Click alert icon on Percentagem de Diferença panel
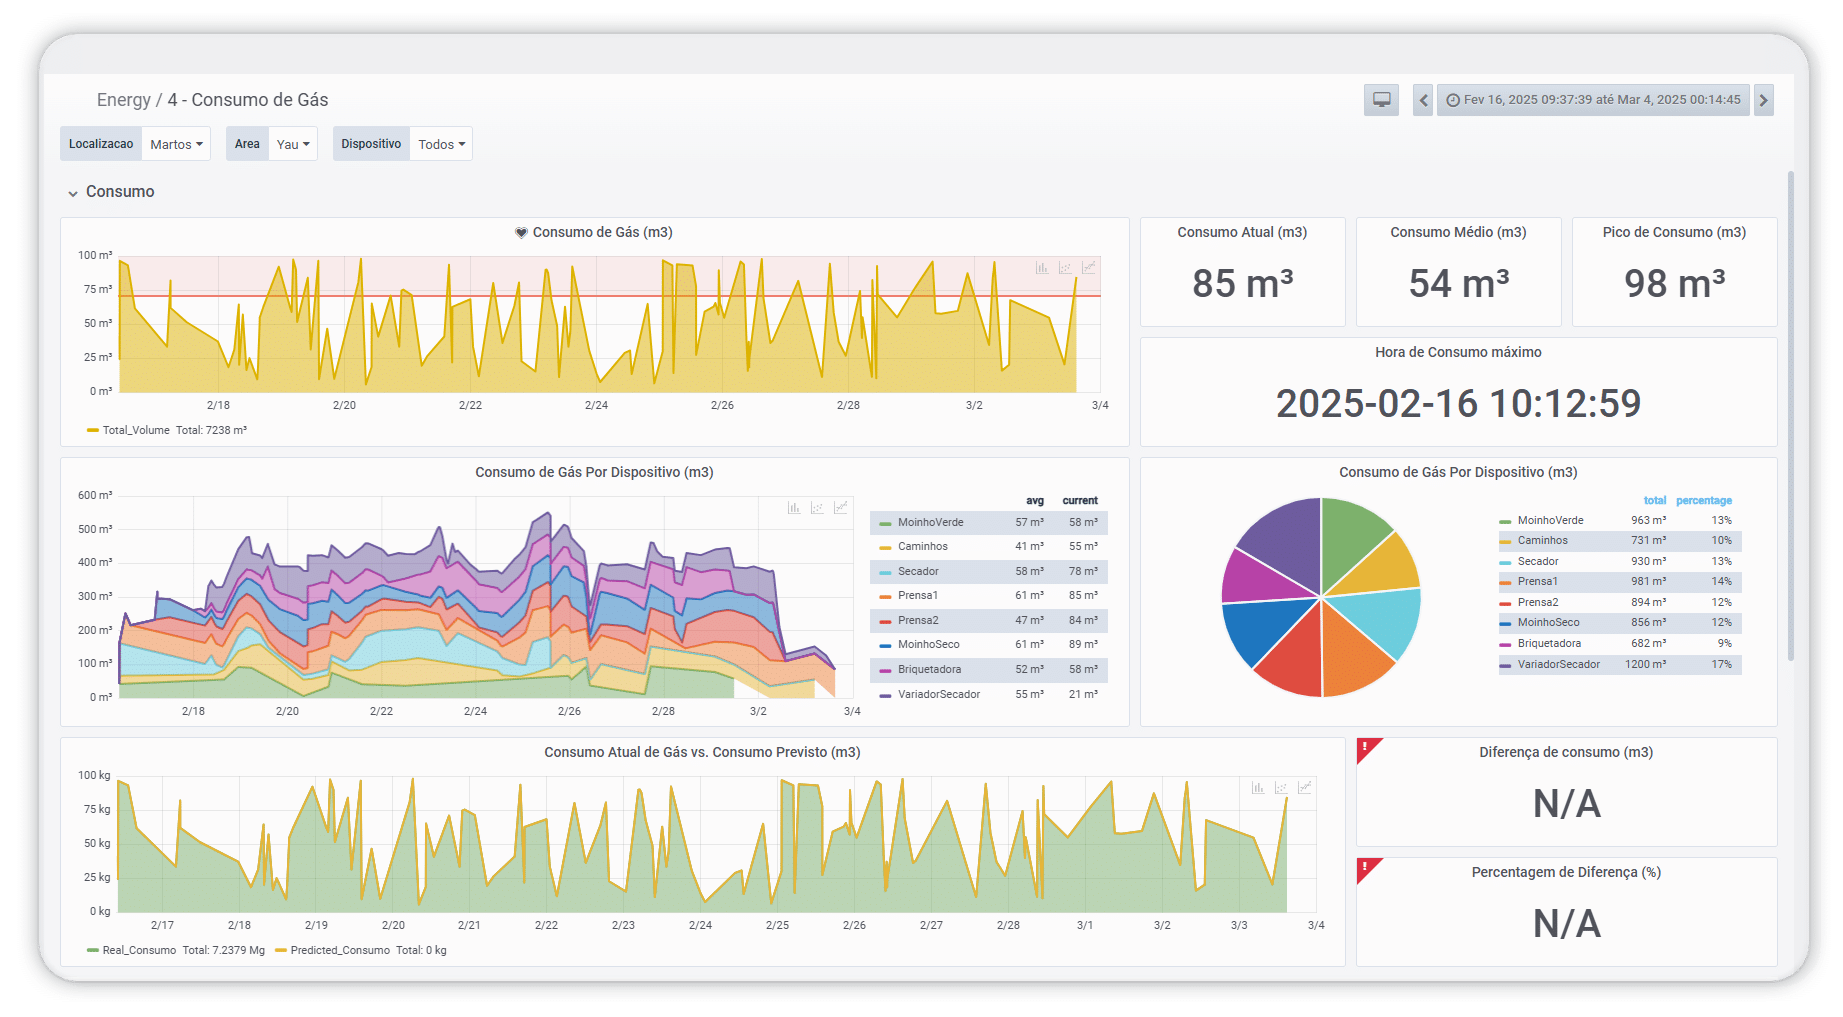1843x1017 pixels. click(1366, 868)
